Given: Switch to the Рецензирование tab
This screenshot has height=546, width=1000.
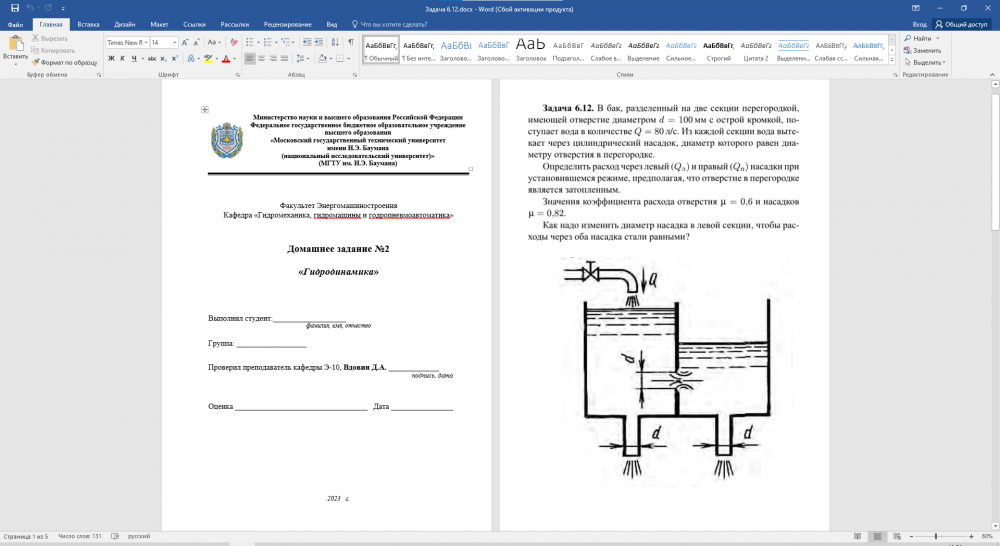Looking at the screenshot, I should [x=287, y=24].
